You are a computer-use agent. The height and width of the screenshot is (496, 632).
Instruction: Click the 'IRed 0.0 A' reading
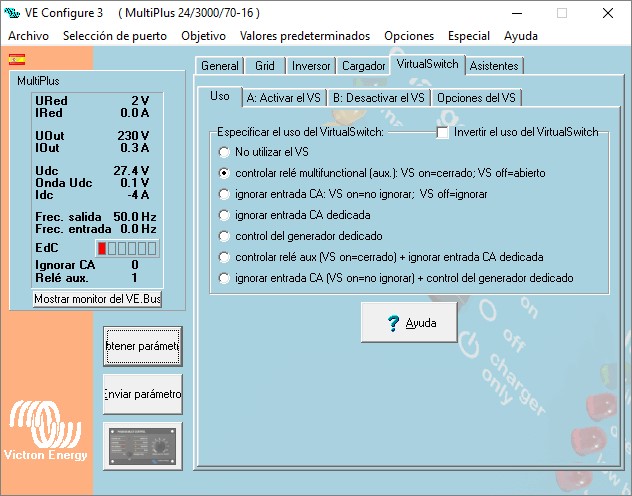[x=92, y=113]
